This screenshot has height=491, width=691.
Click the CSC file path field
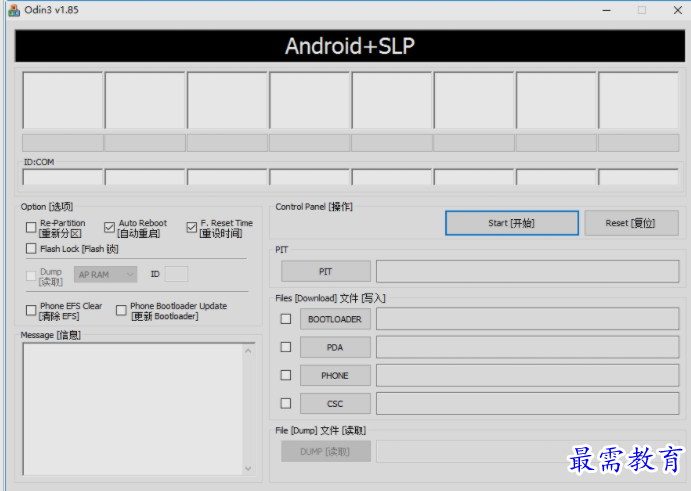point(528,404)
